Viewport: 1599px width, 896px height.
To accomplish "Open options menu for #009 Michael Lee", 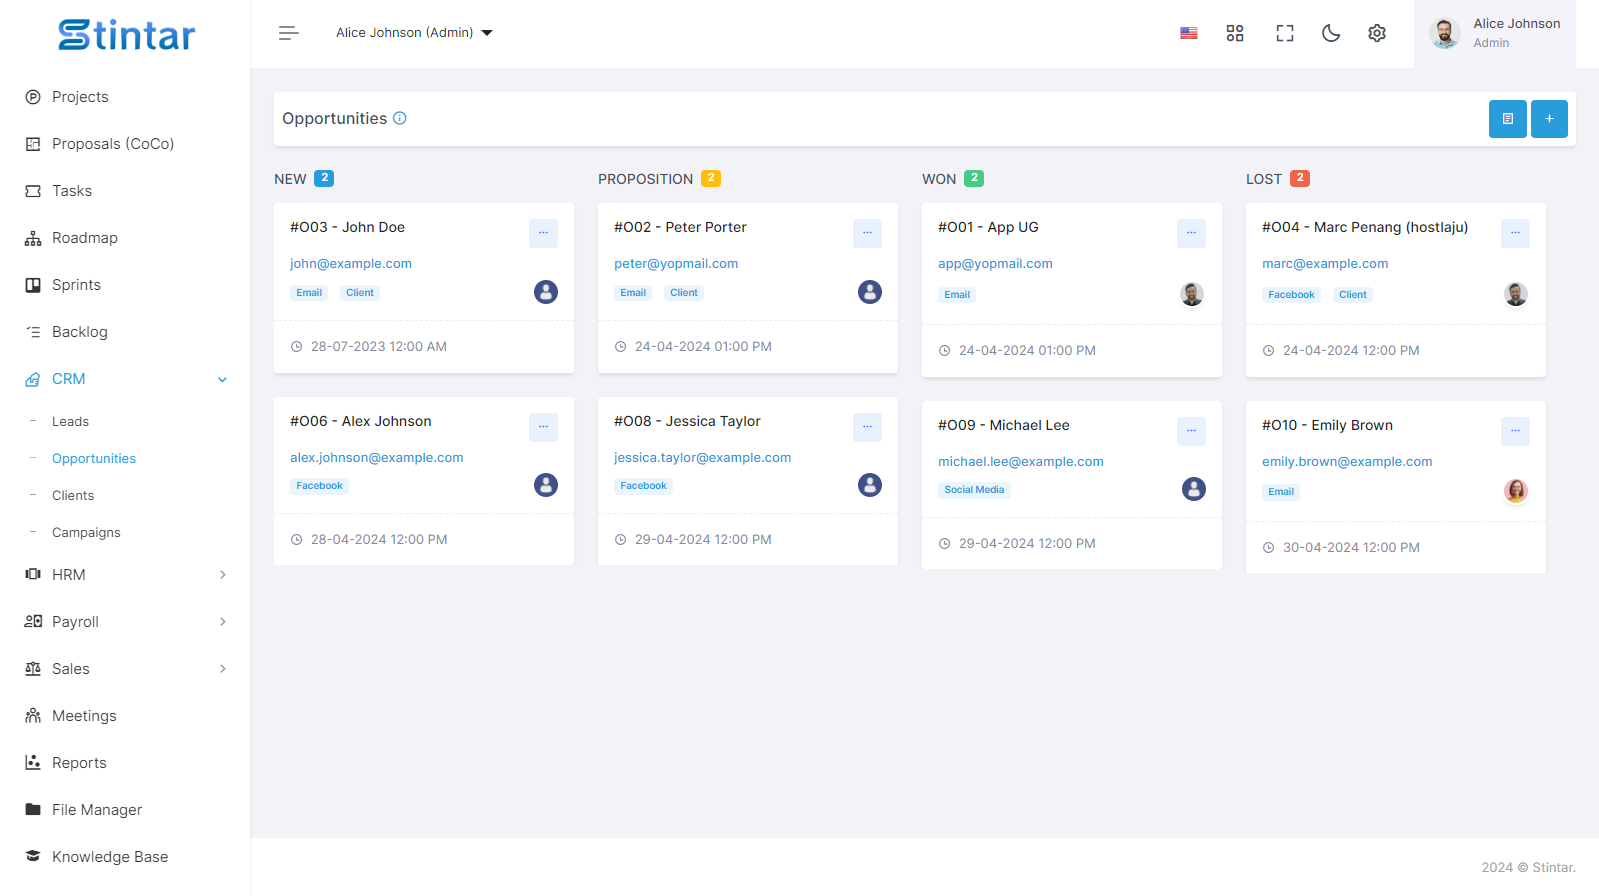I will coord(1191,431).
